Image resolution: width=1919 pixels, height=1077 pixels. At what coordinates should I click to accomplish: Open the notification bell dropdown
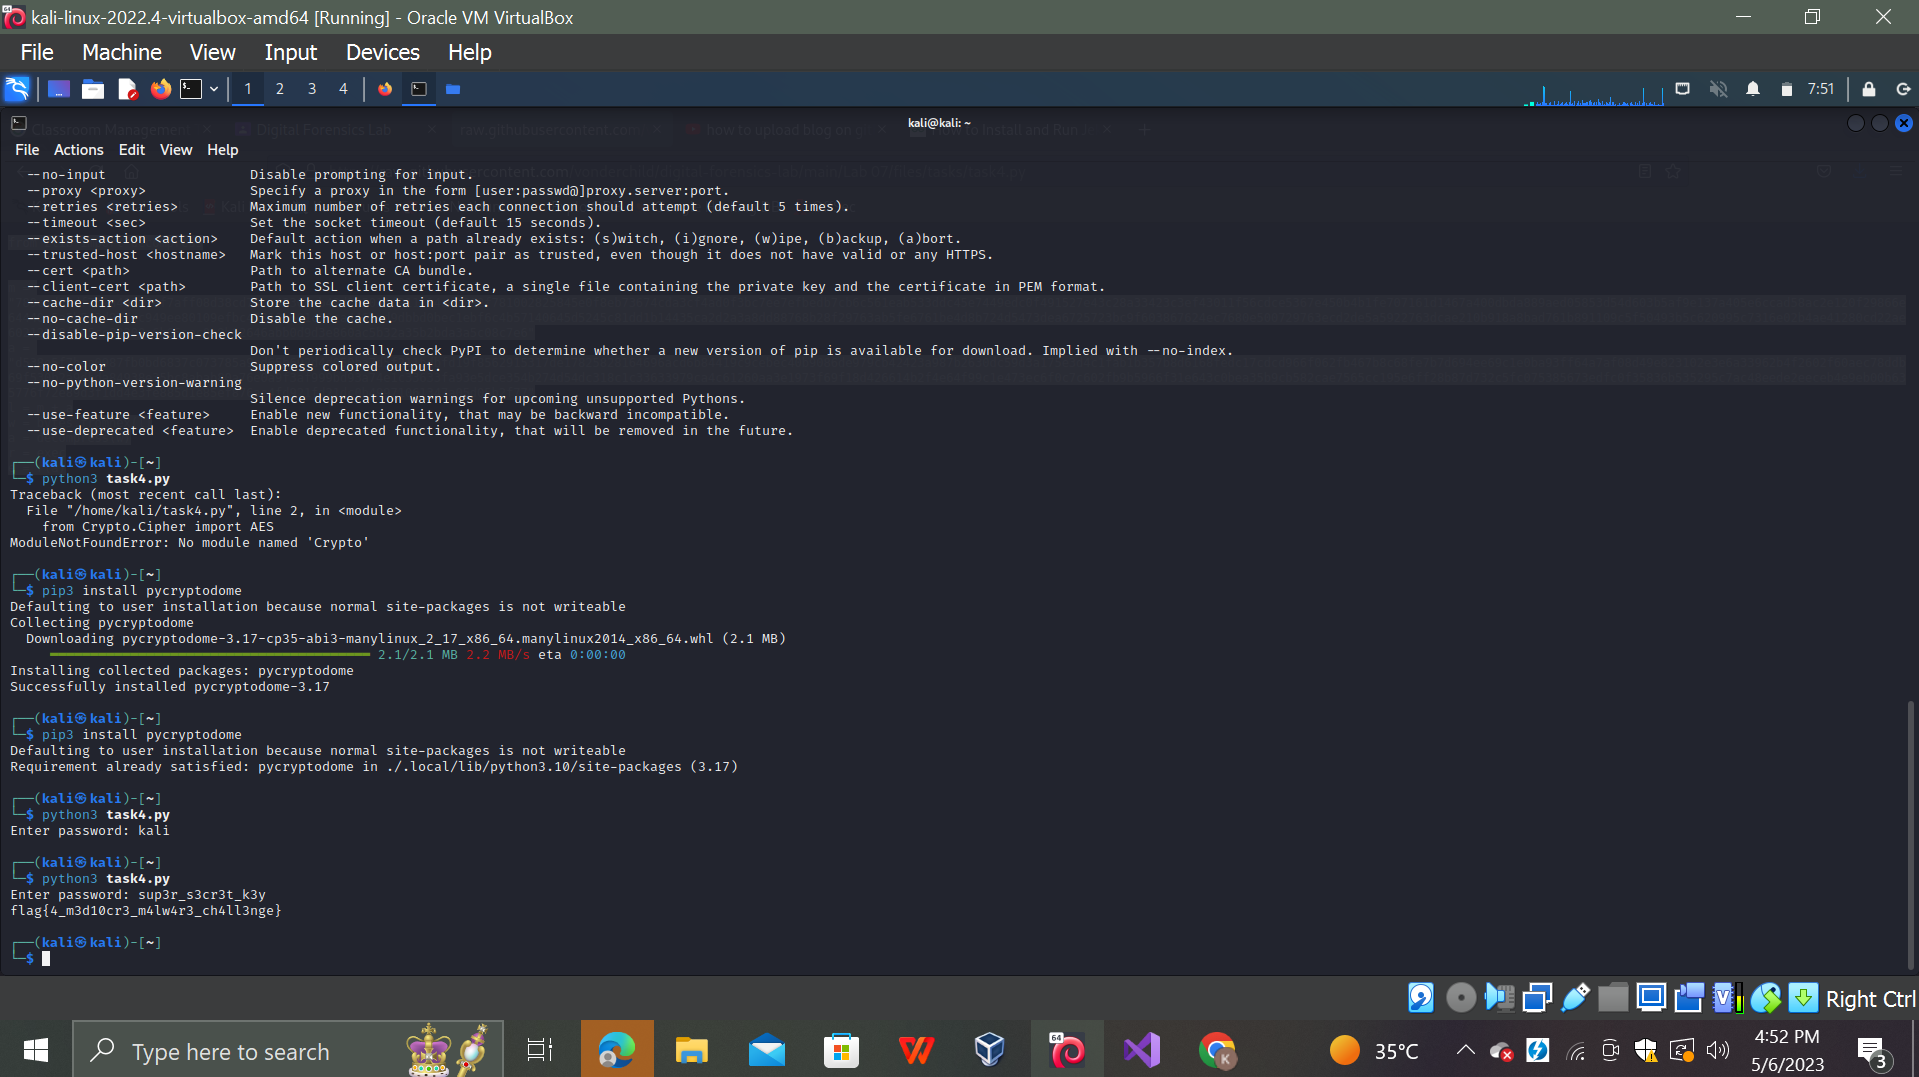[x=1752, y=89]
